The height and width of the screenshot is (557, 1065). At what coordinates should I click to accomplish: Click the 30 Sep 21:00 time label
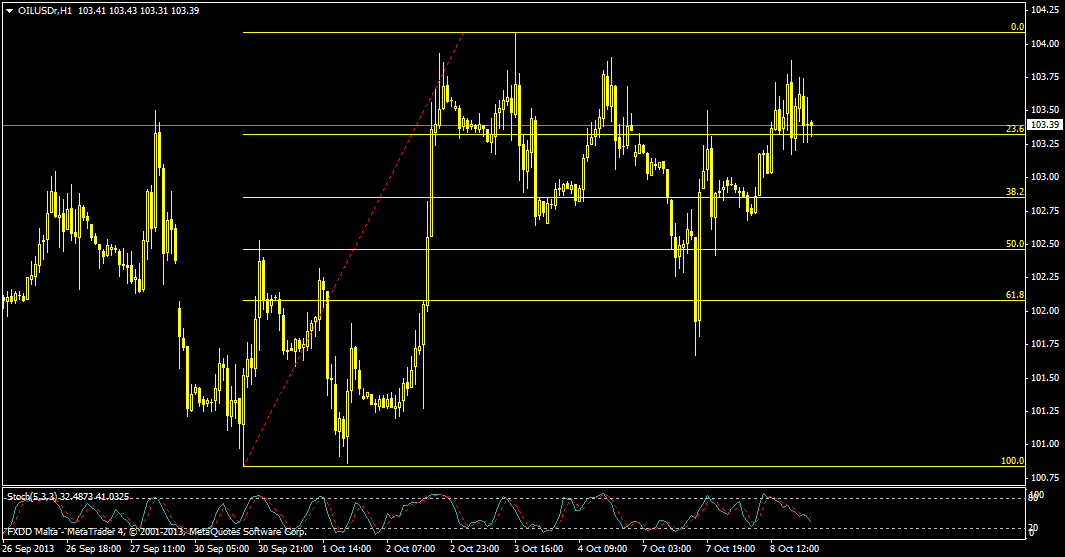point(285,549)
